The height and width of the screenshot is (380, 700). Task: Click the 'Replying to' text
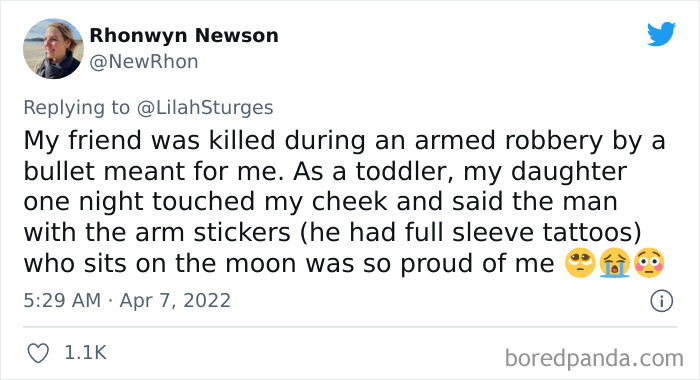click(76, 108)
